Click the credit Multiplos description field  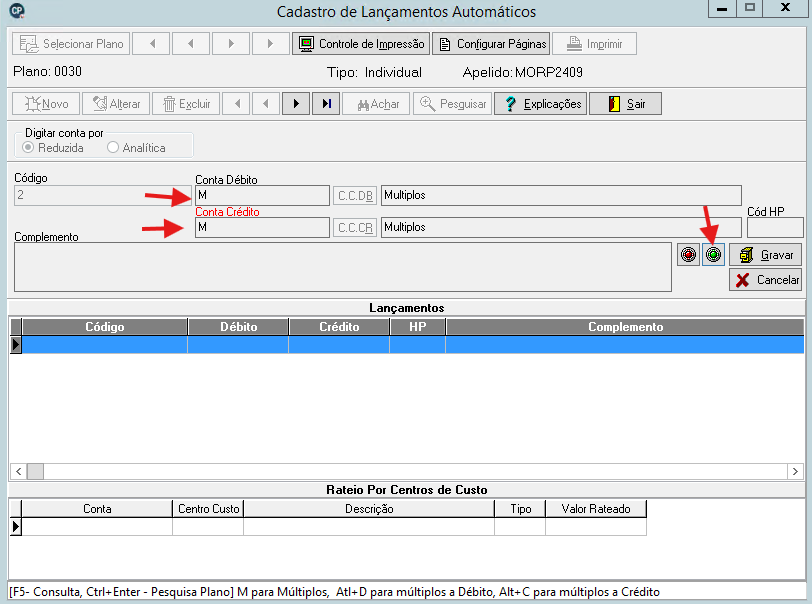click(x=561, y=227)
